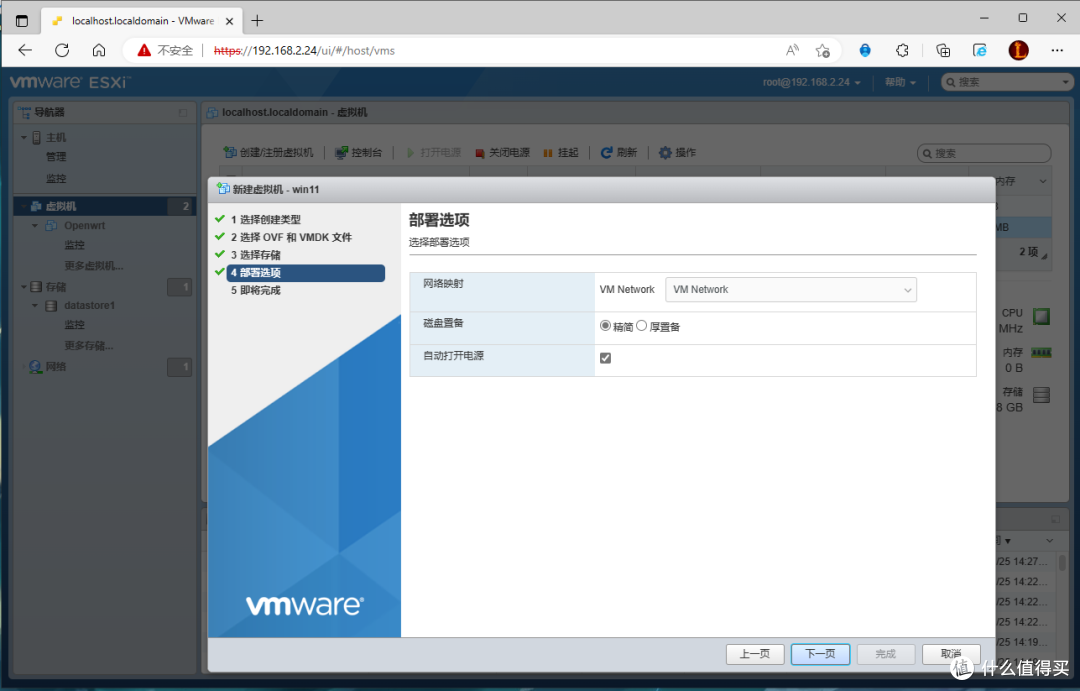Click the favorites star icon in address bar
The height and width of the screenshot is (691, 1080).
[822, 50]
